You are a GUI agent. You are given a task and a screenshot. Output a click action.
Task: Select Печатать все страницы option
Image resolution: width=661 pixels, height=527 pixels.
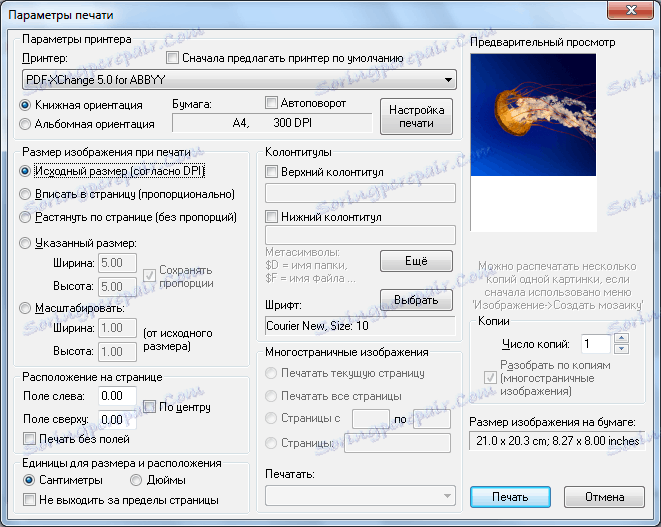click(x=271, y=396)
